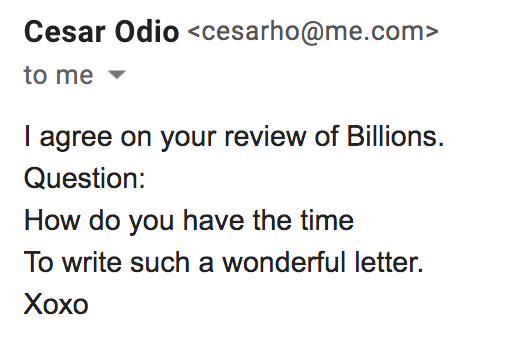Click the word "write" in the body
The height and width of the screenshot is (360, 524).
tap(92, 262)
